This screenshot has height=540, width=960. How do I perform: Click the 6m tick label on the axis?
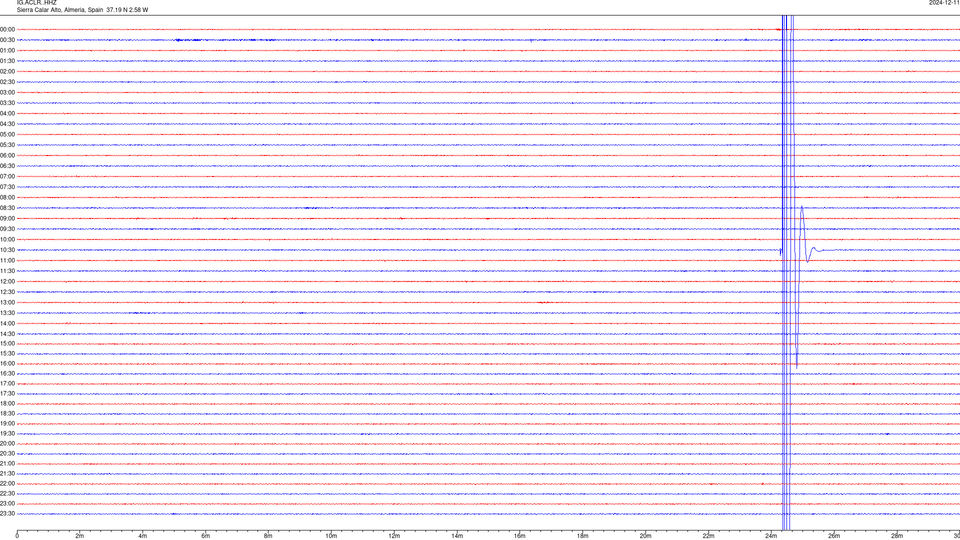206,536
